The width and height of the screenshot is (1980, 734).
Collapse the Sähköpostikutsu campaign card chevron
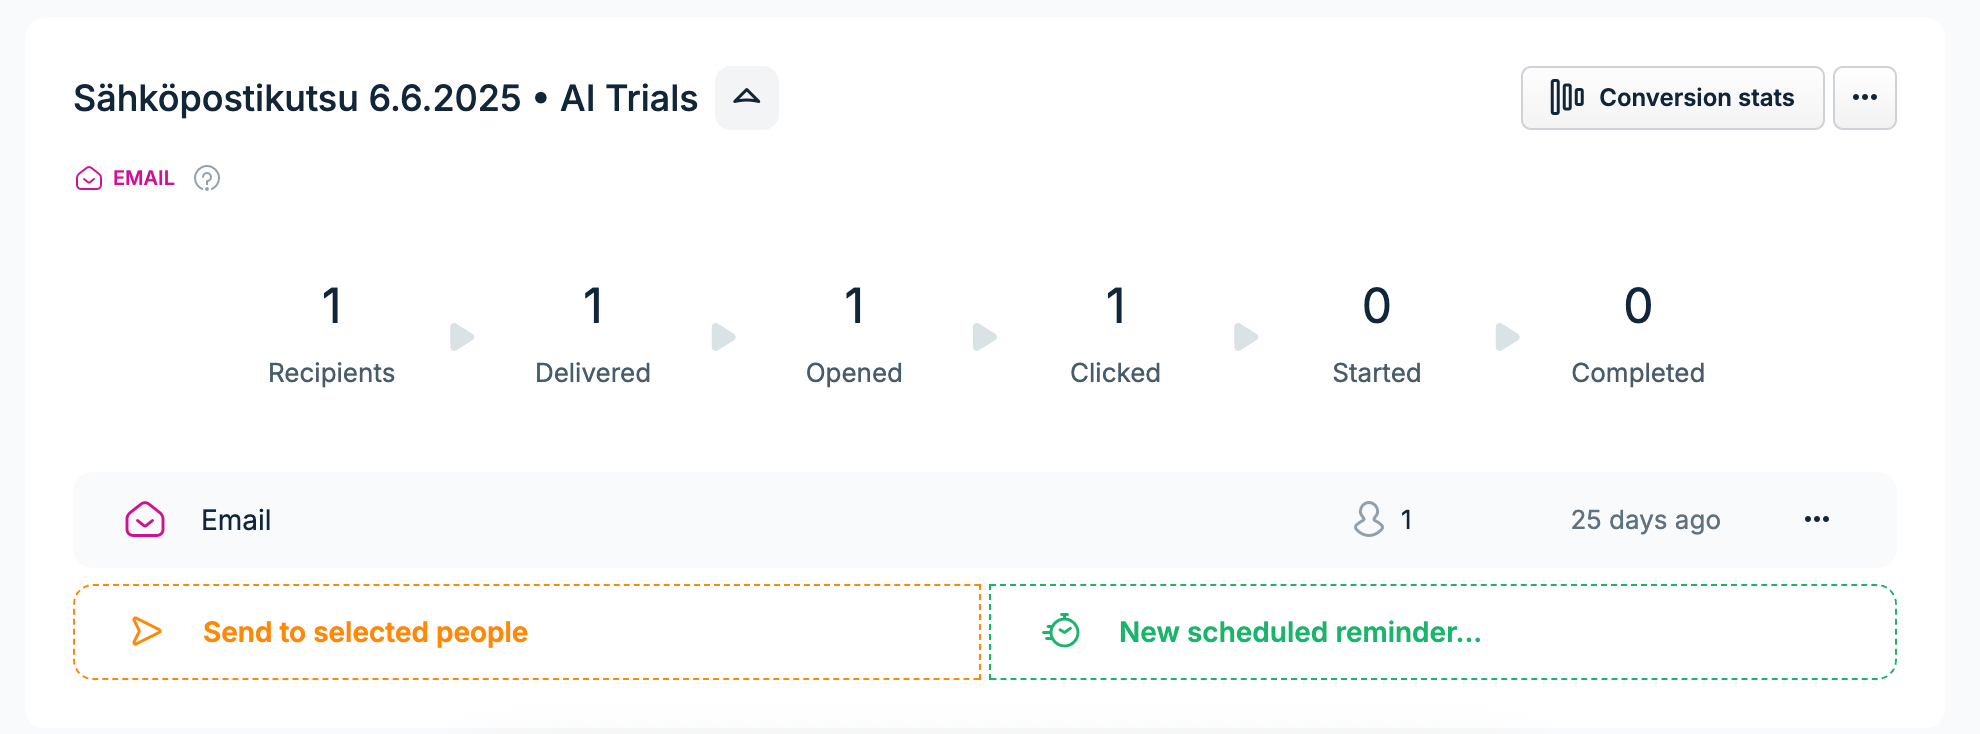pyautogui.click(x=747, y=98)
